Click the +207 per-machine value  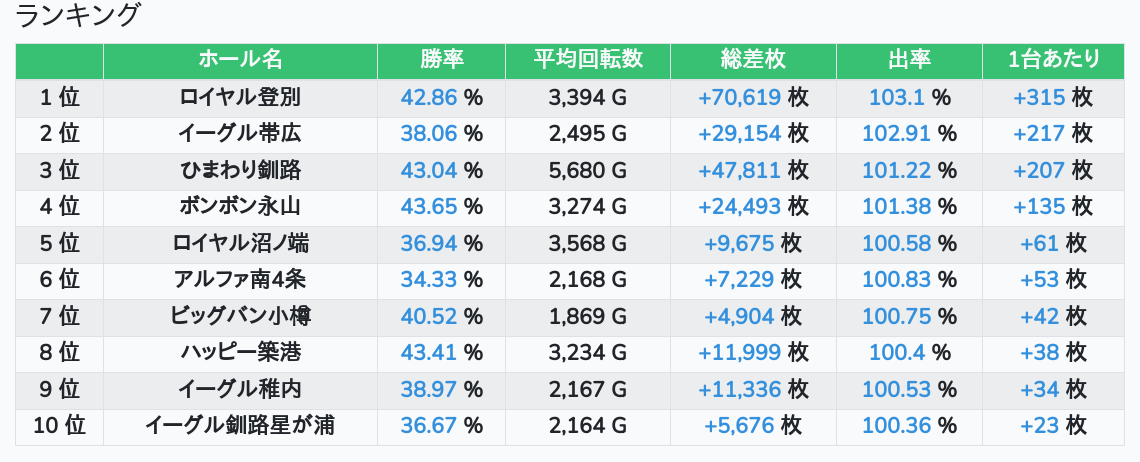1039,170
